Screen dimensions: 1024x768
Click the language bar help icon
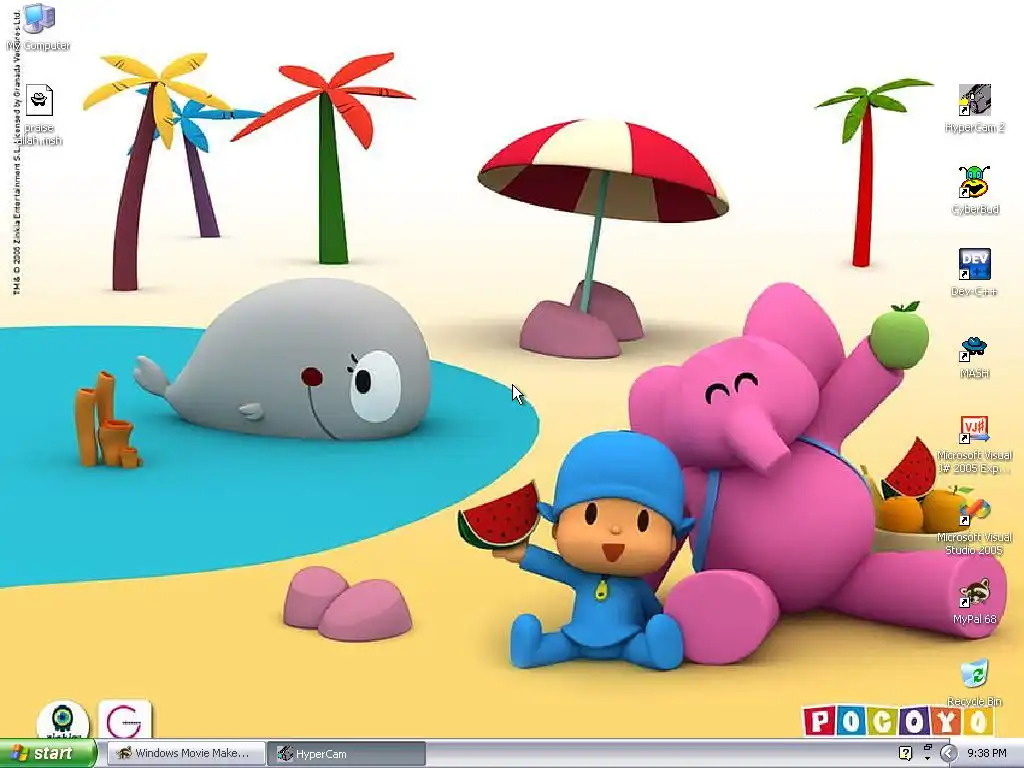click(x=905, y=754)
